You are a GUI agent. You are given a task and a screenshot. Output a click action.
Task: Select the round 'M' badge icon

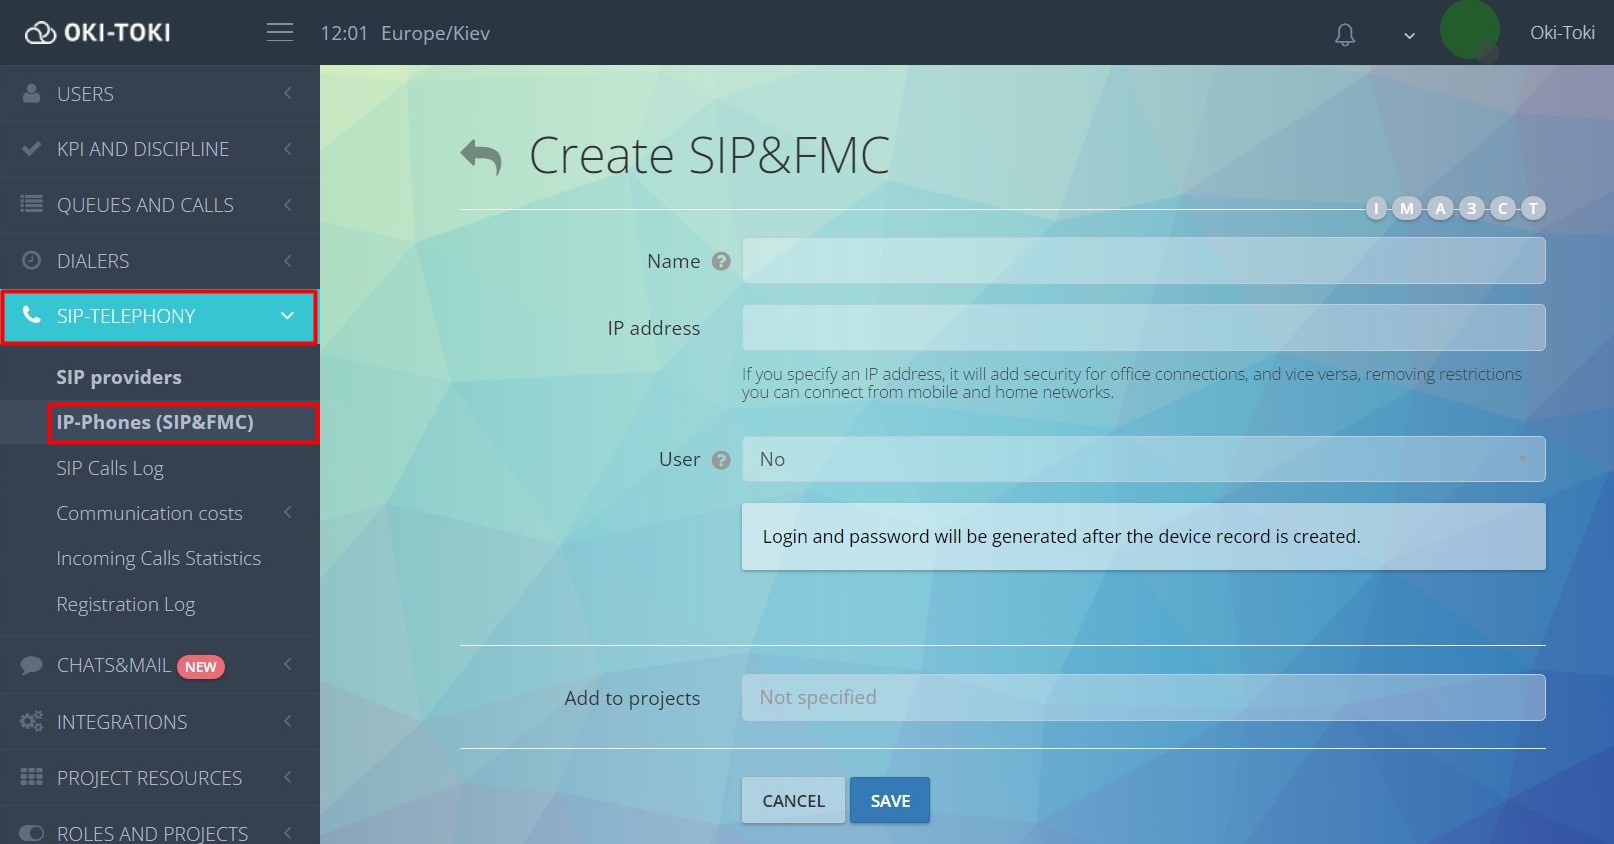point(1407,208)
